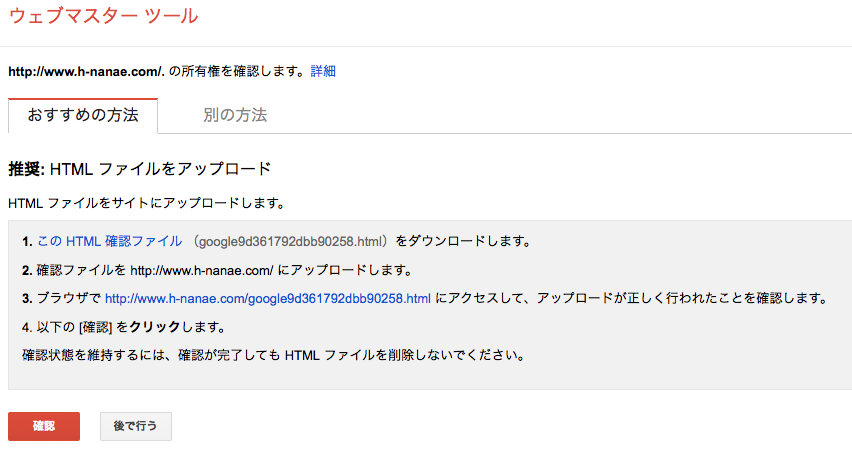The image size is (852, 449).
Task: Select the おすすめの方法 tab
Action: coord(83,116)
